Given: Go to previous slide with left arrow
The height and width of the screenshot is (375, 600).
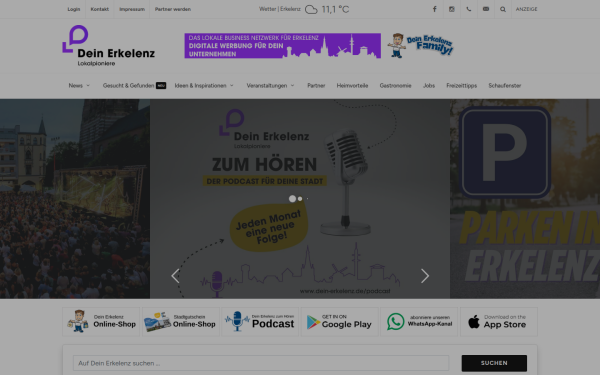Looking at the screenshot, I should [x=175, y=276].
